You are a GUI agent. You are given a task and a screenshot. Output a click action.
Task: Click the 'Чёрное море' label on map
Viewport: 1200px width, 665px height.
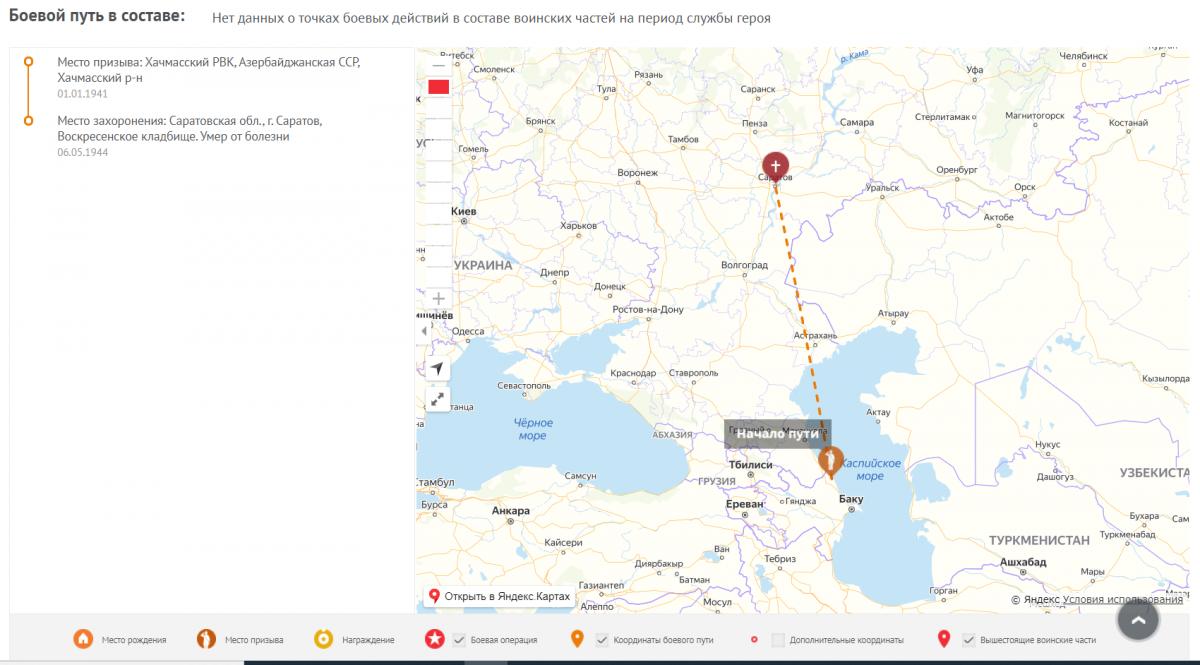pyautogui.click(x=533, y=429)
